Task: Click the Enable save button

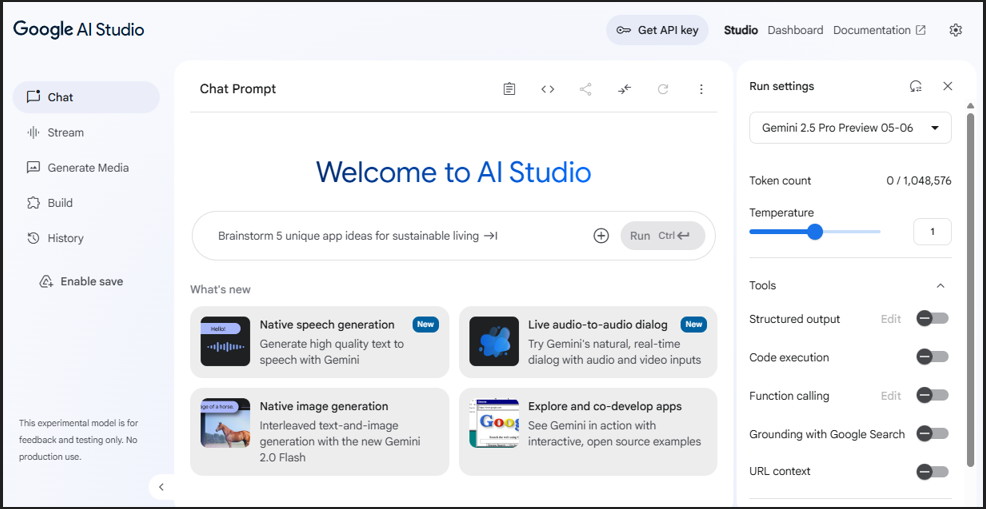Action: coord(80,281)
